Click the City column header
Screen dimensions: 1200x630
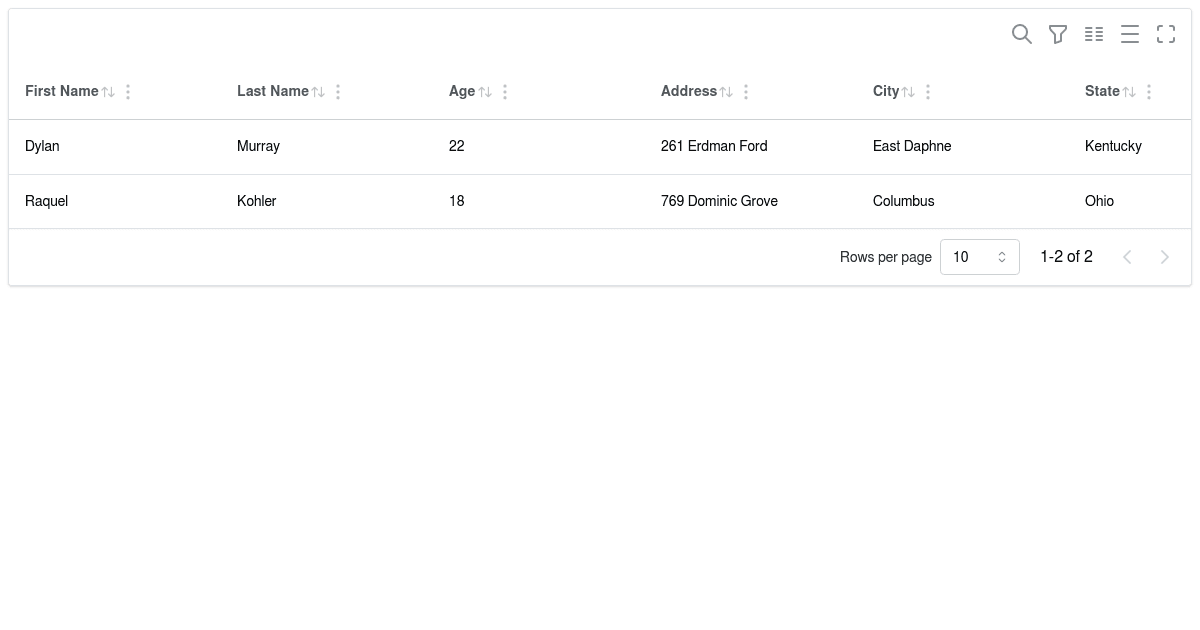(x=886, y=91)
